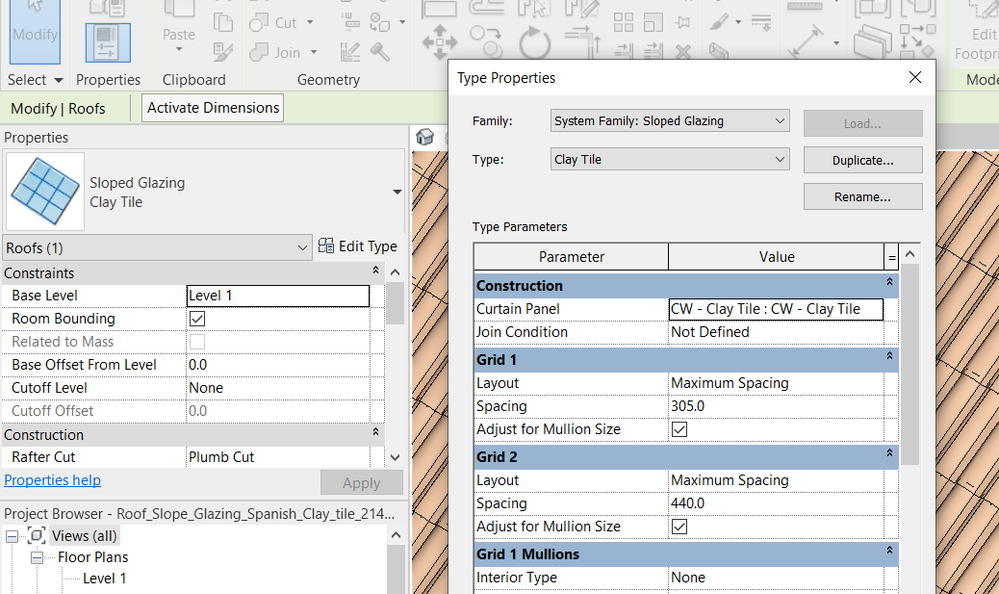Image resolution: width=999 pixels, height=594 pixels.
Task: Toggle Grid 1 Adjust for Mullion Size
Action: click(679, 430)
